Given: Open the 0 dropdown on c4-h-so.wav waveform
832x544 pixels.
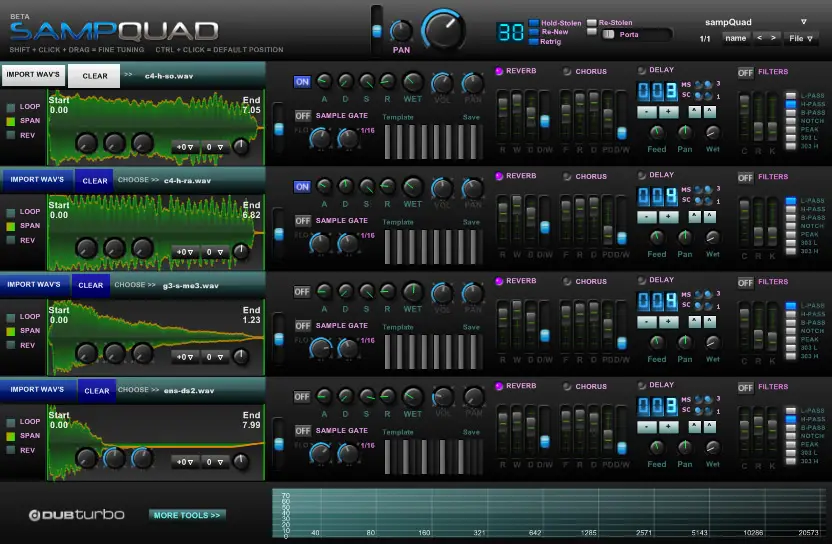Looking at the screenshot, I should (x=215, y=147).
